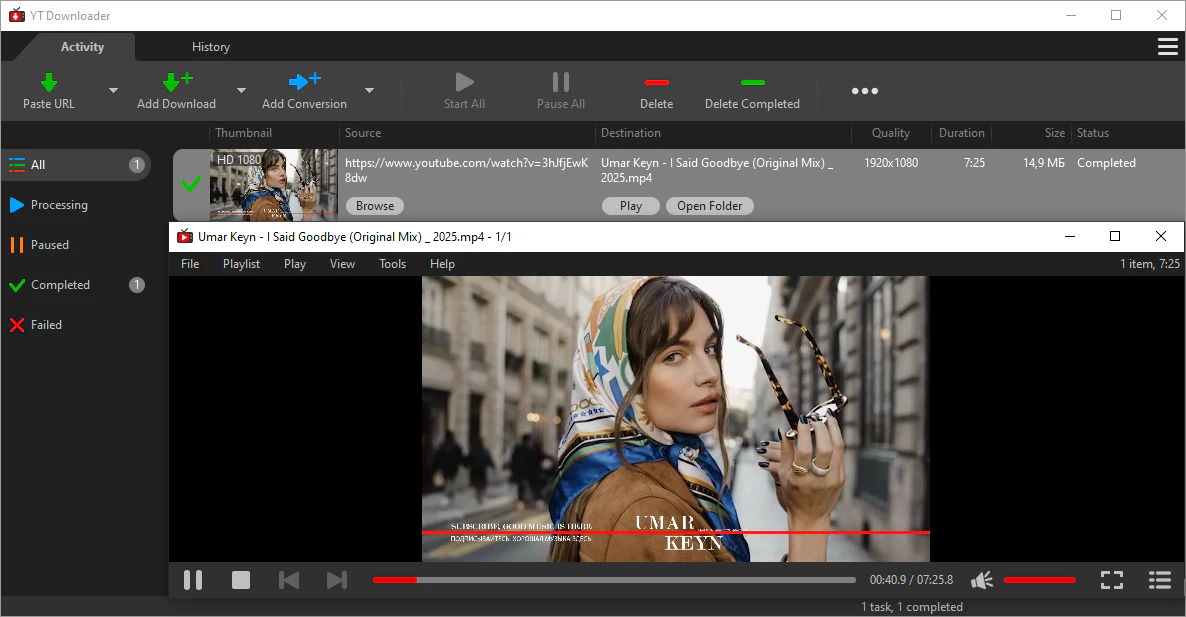The image size is (1186, 617).
Task: Click the red Delete icon
Action: click(x=656, y=82)
